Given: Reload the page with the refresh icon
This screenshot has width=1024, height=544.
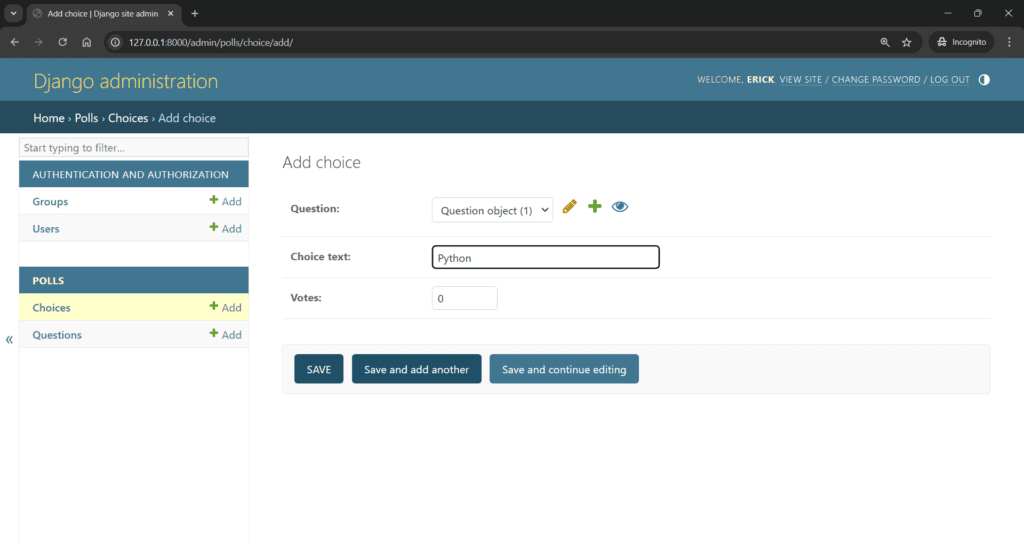Looking at the screenshot, I should click(63, 42).
